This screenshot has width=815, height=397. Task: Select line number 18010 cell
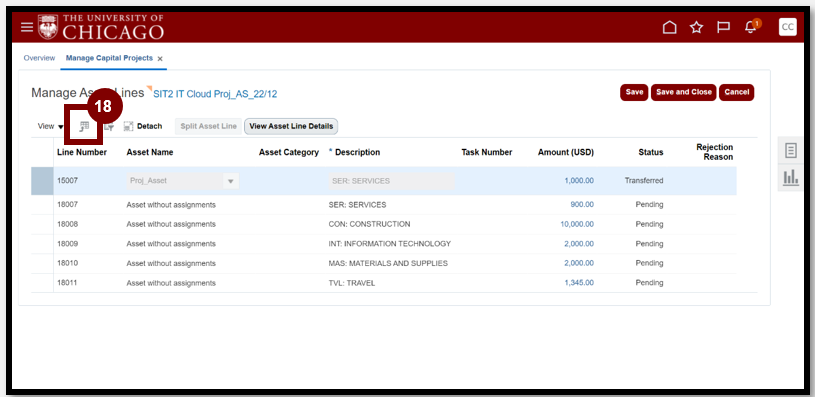68,263
